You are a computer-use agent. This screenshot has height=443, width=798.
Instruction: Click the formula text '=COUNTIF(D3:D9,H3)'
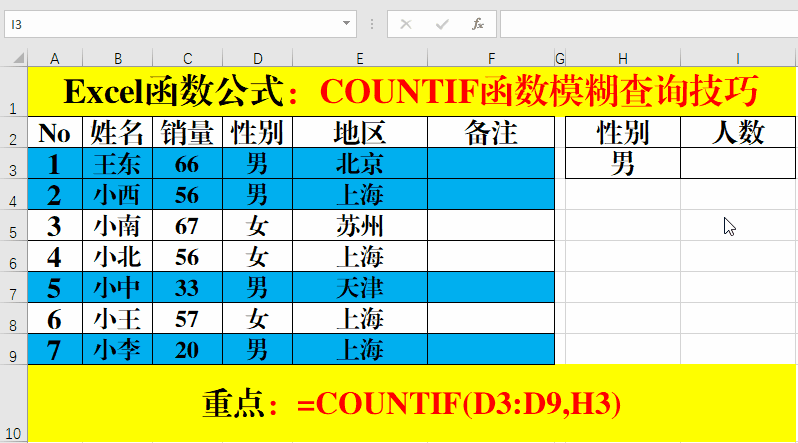[x=459, y=404]
